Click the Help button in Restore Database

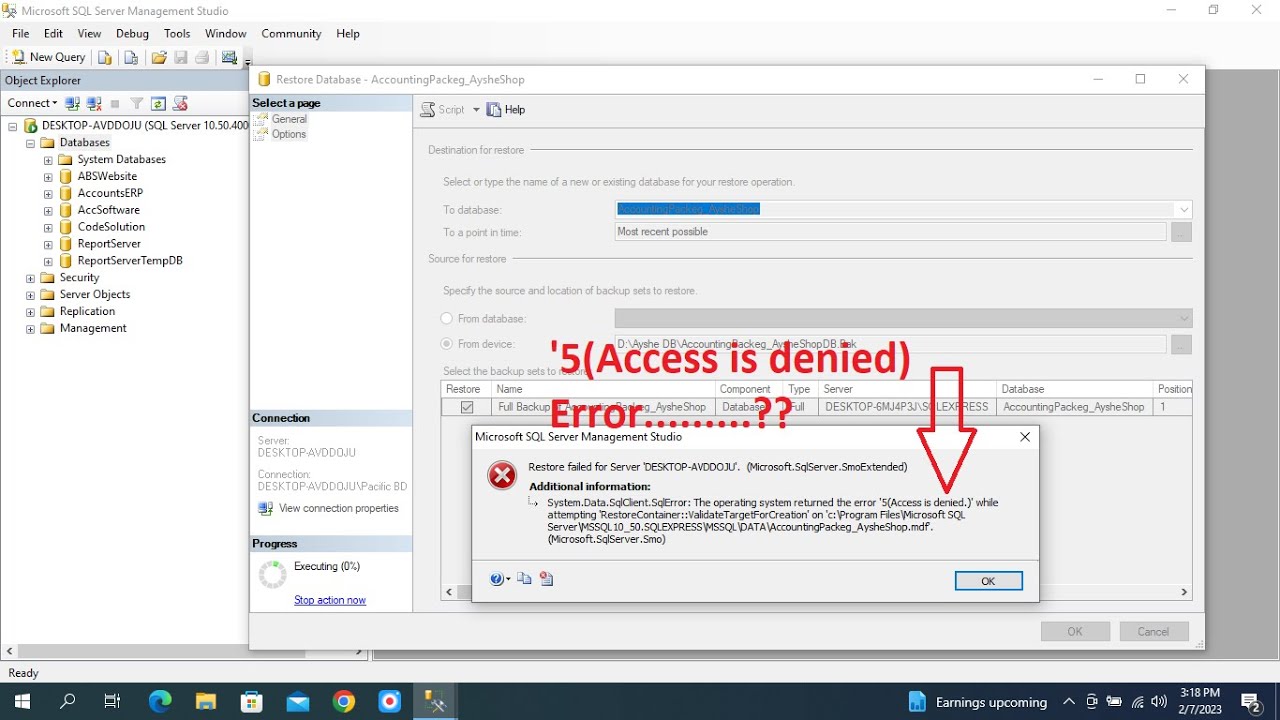pos(505,110)
